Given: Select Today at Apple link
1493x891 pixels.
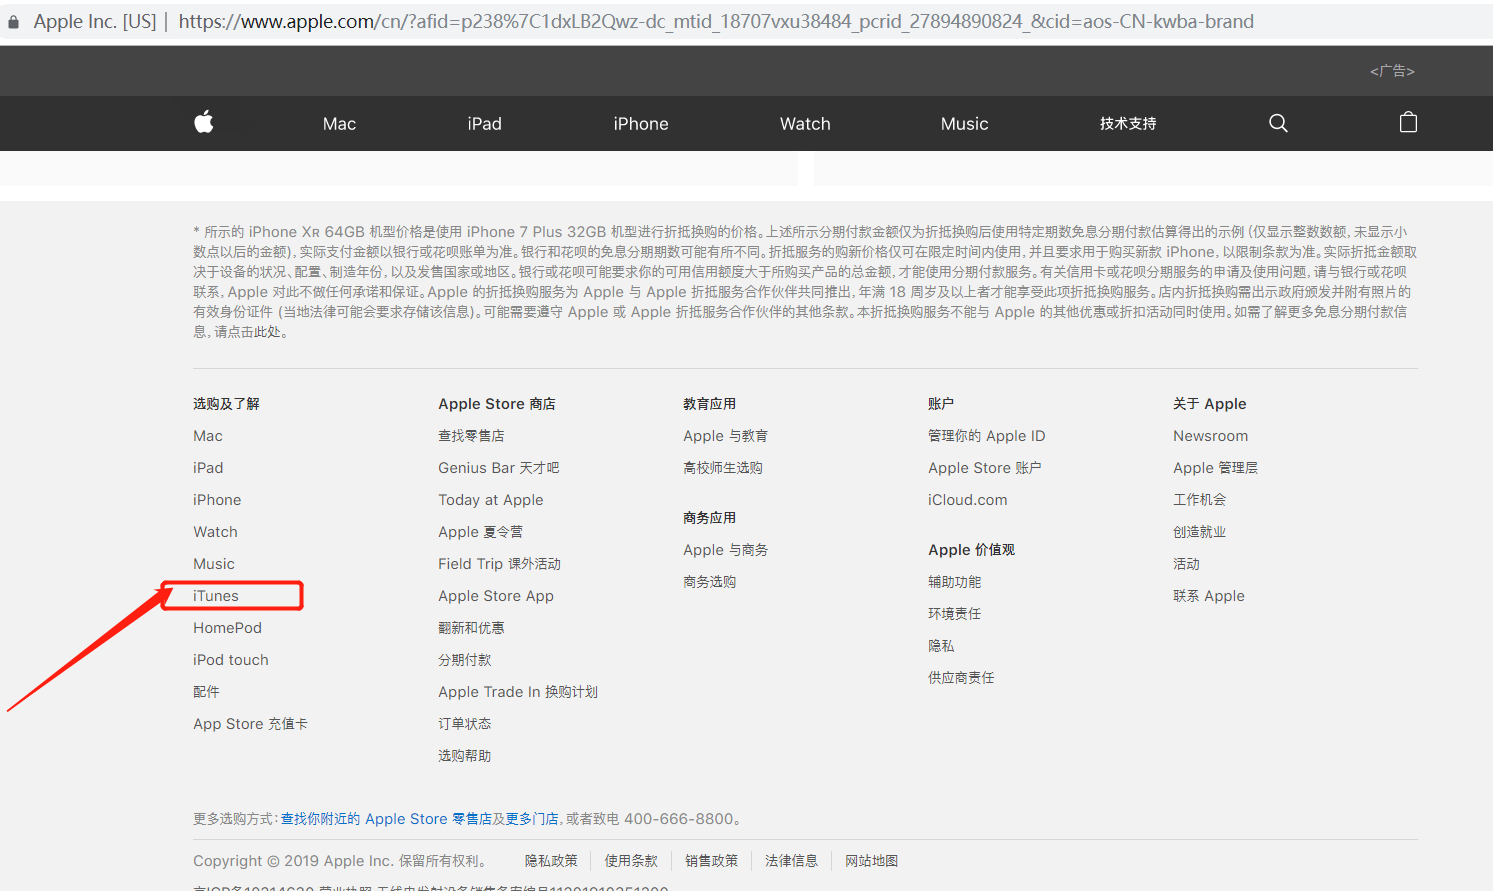Looking at the screenshot, I should coord(490,500).
